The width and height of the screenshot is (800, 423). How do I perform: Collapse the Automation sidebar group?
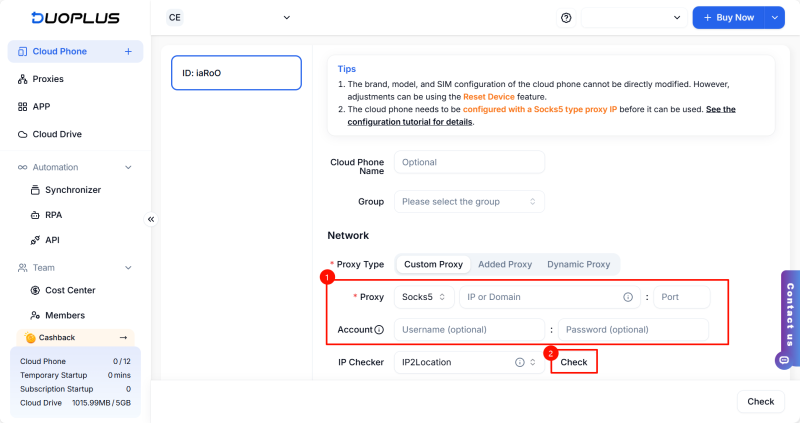(128, 167)
